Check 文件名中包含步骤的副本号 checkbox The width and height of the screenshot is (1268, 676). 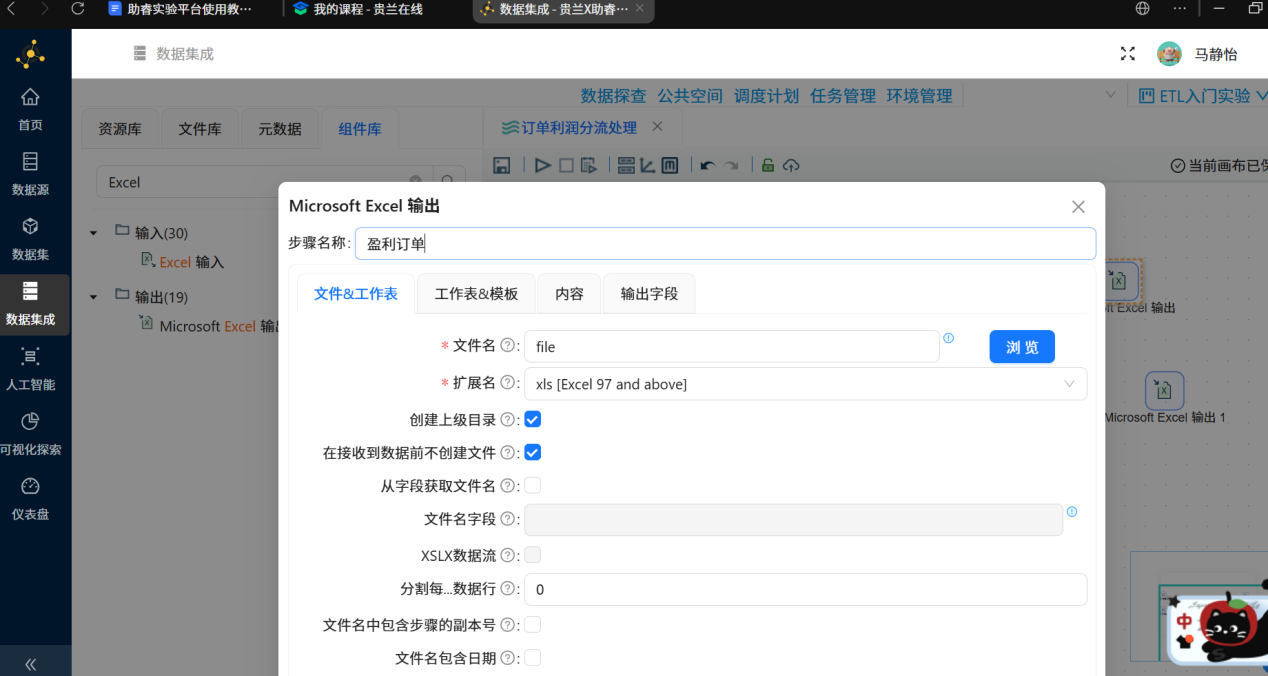point(533,624)
